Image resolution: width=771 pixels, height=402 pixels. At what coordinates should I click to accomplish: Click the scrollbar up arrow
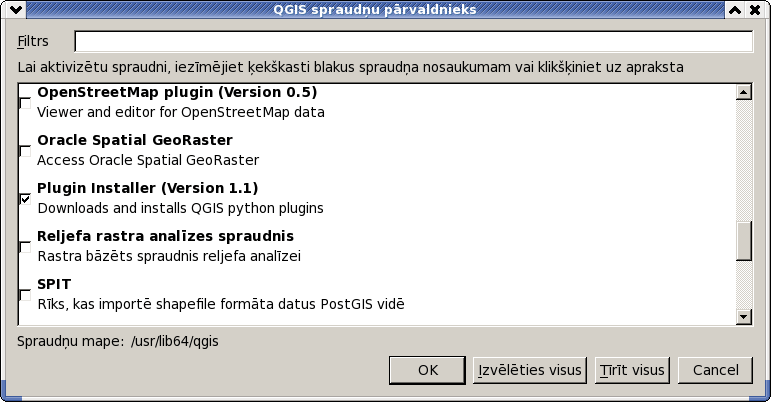click(744, 92)
